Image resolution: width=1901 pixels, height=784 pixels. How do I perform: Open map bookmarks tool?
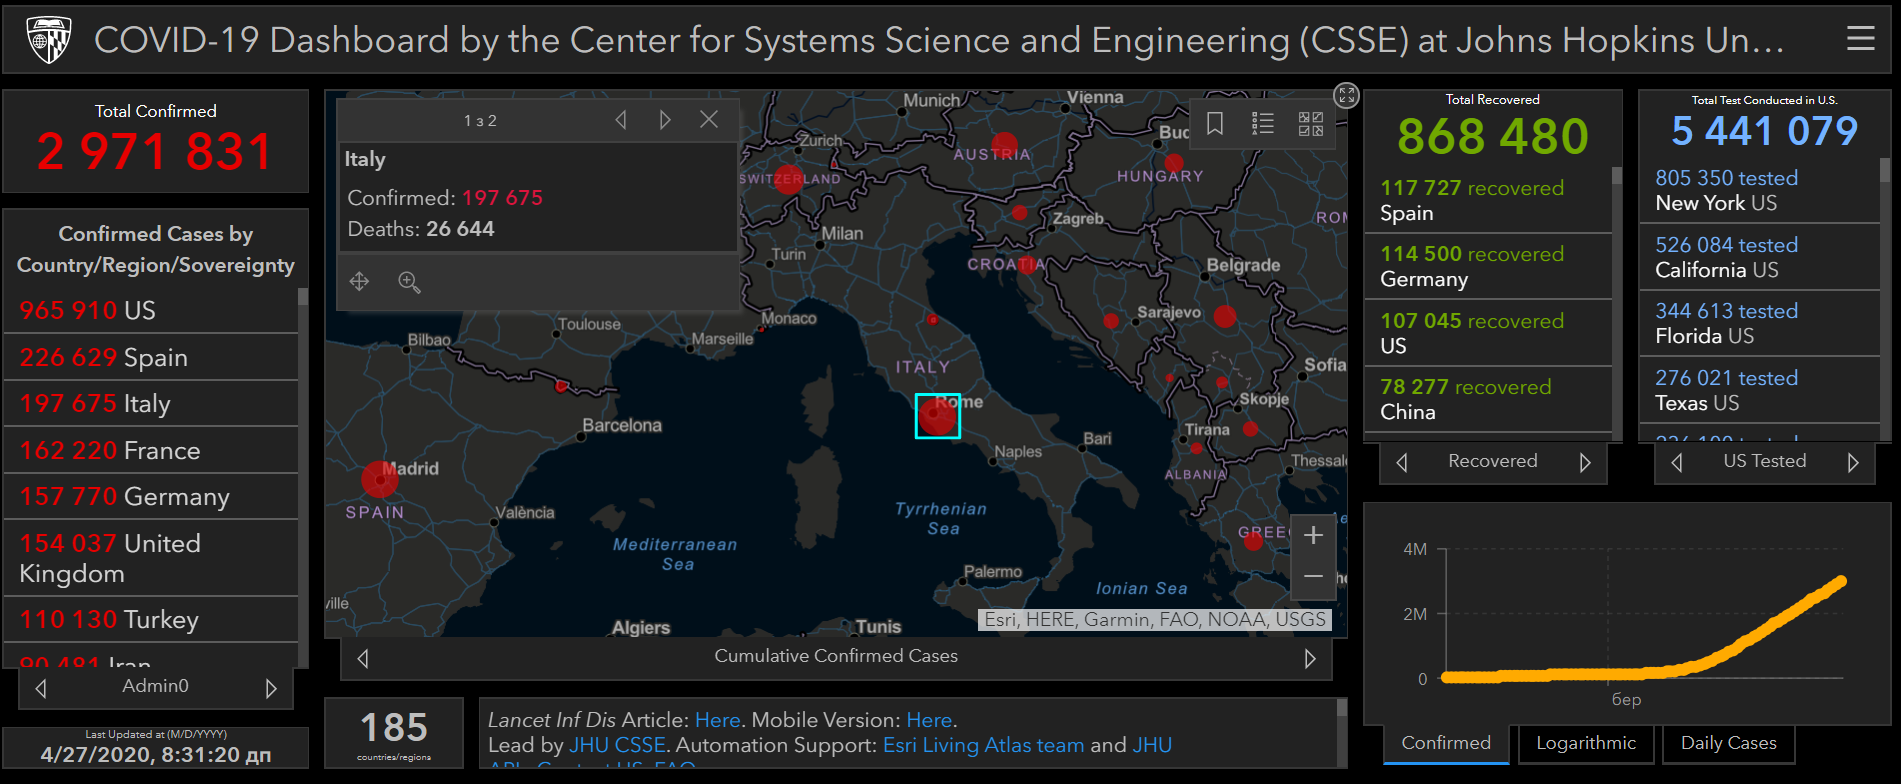click(x=1215, y=124)
